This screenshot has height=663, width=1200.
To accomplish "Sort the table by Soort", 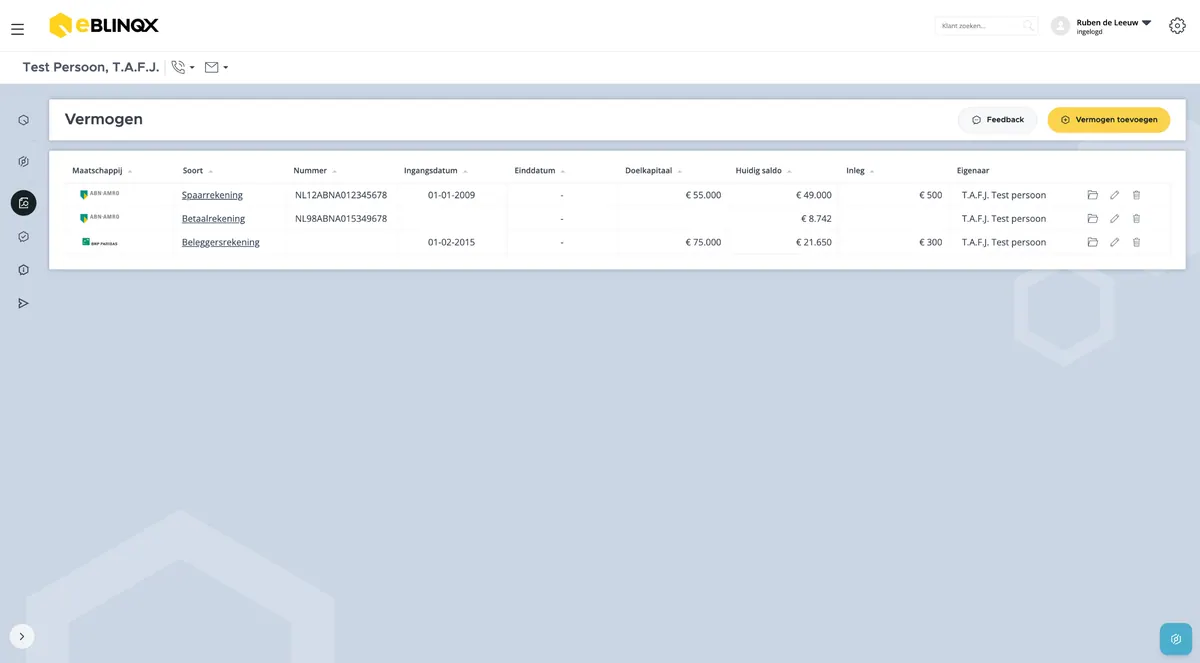I will tap(198, 171).
